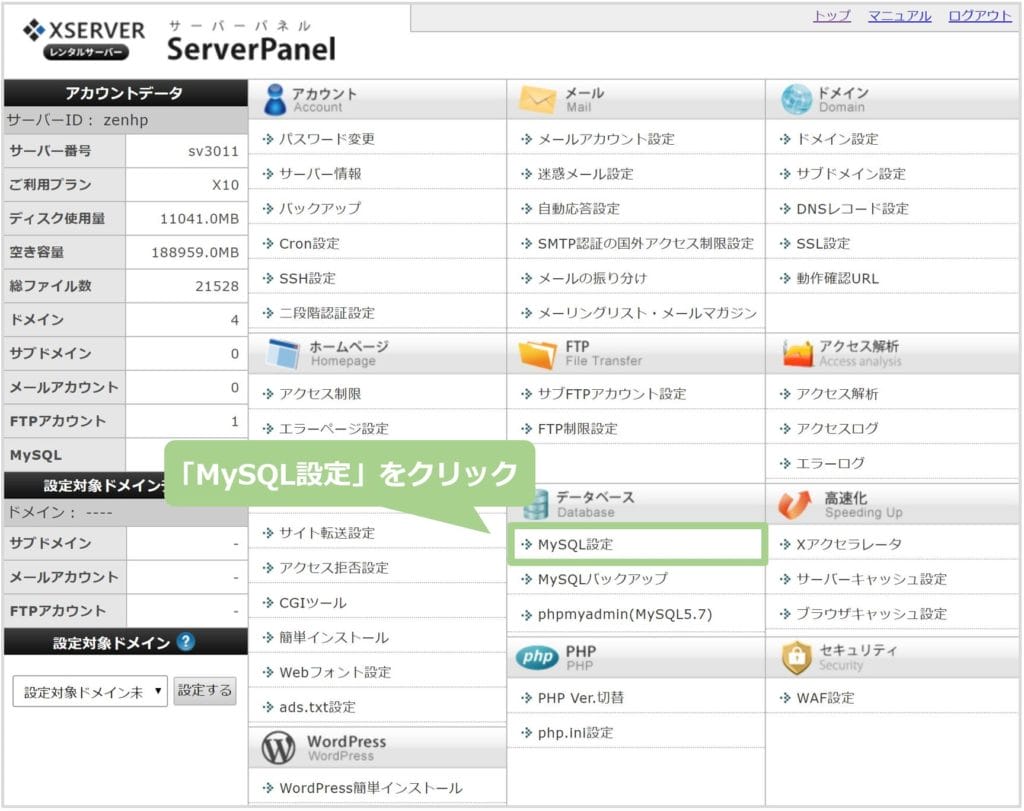This screenshot has height=811, width=1024.
Task: Click the Domain globe icon
Action: [797, 100]
